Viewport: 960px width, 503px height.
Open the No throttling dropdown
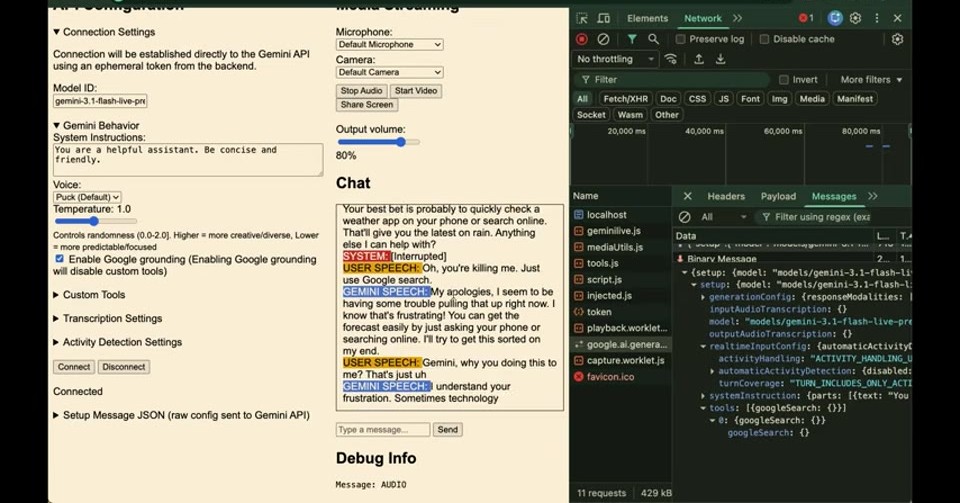pyautogui.click(x=616, y=59)
